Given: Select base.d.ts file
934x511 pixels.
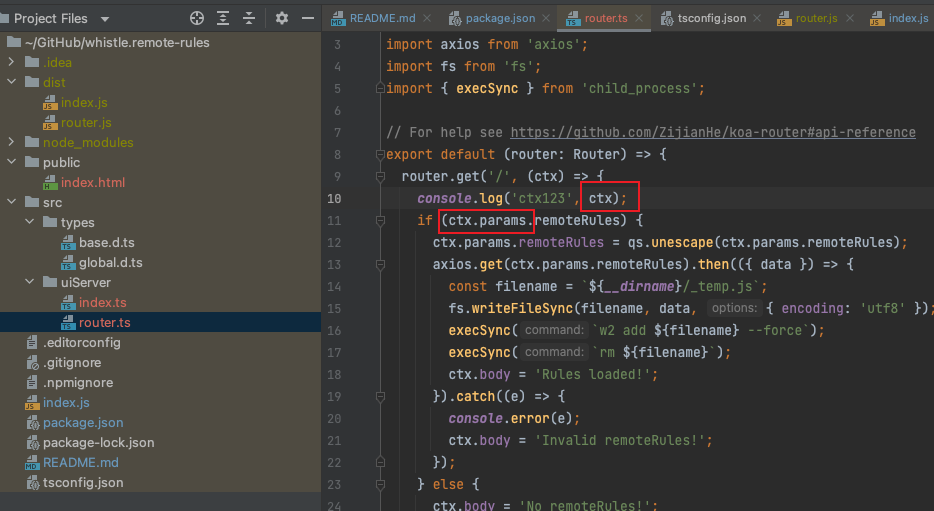Looking at the screenshot, I should pyautogui.click(x=107, y=242).
